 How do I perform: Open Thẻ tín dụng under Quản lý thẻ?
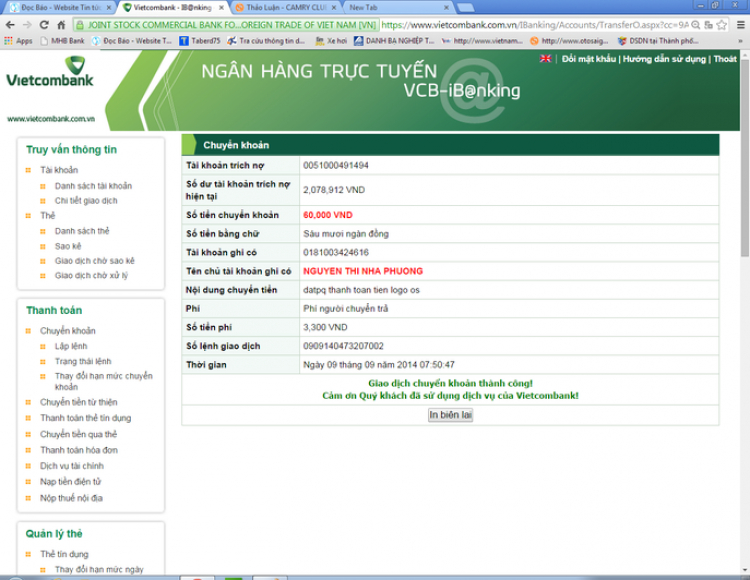(64, 554)
